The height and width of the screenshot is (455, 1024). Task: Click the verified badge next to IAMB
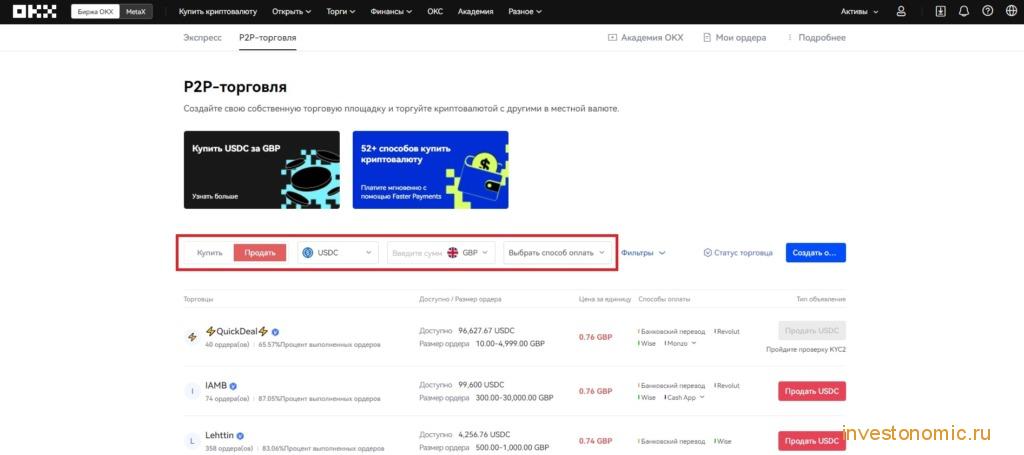click(x=233, y=386)
